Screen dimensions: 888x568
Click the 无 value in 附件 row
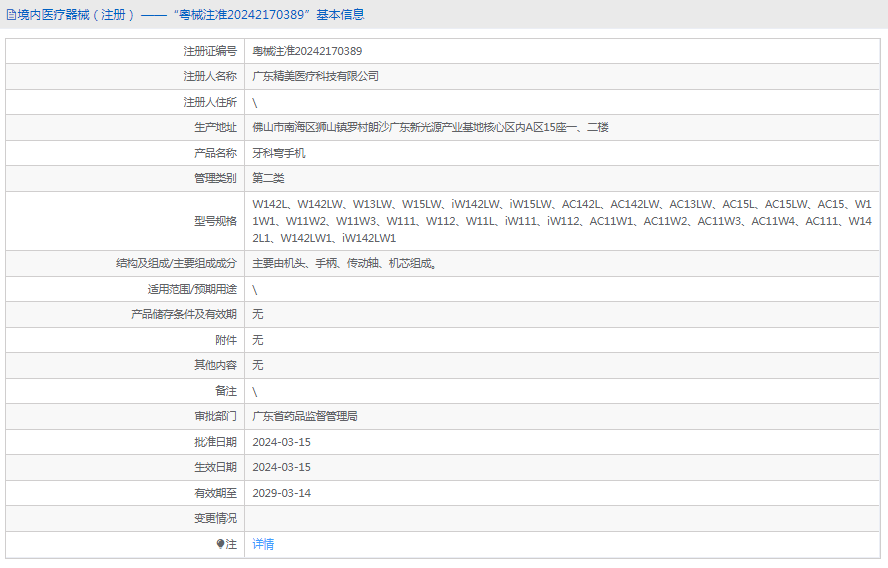pos(258,340)
